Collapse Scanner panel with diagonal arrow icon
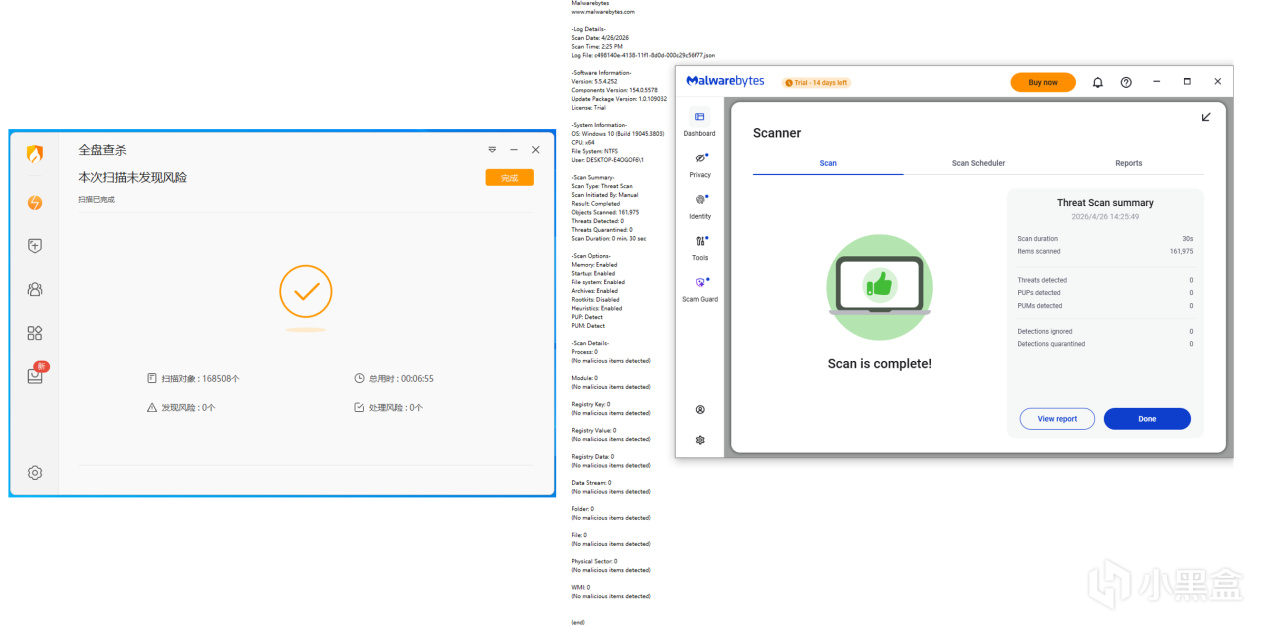1280x626 pixels. click(x=1206, y=117)
